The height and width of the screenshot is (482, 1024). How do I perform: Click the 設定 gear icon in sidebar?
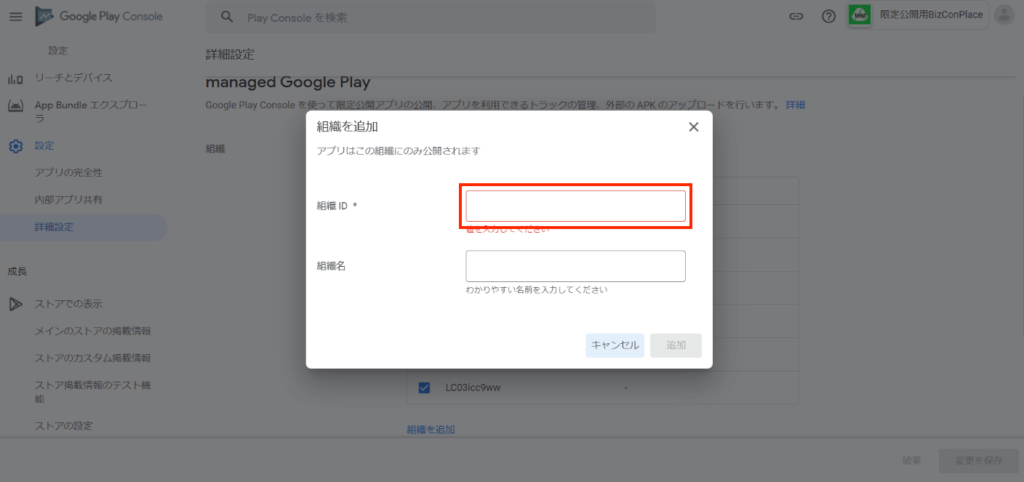pos(15,146)
